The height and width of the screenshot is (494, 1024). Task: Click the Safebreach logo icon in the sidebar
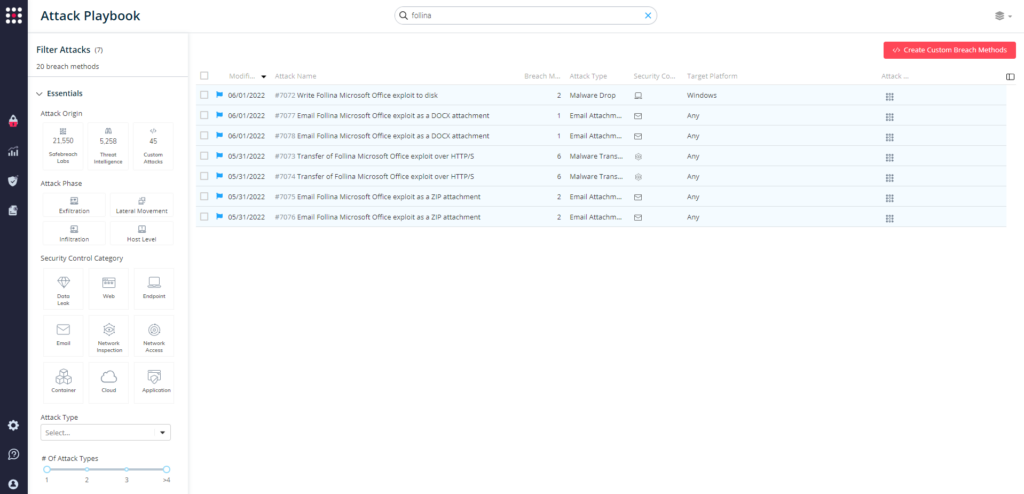point(13,16)
